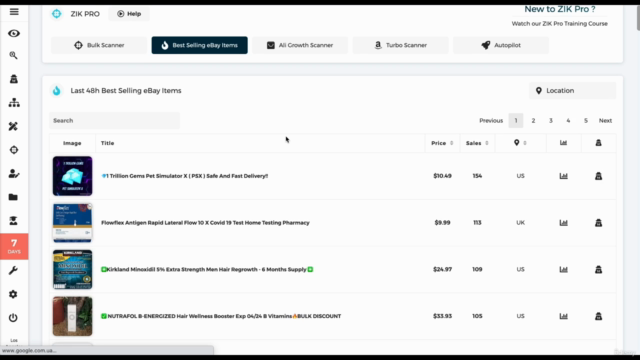This screenshot has width=640, height=360.
Task: Click the sidebar crosshair scanner icon
Action: coord(14,150)
